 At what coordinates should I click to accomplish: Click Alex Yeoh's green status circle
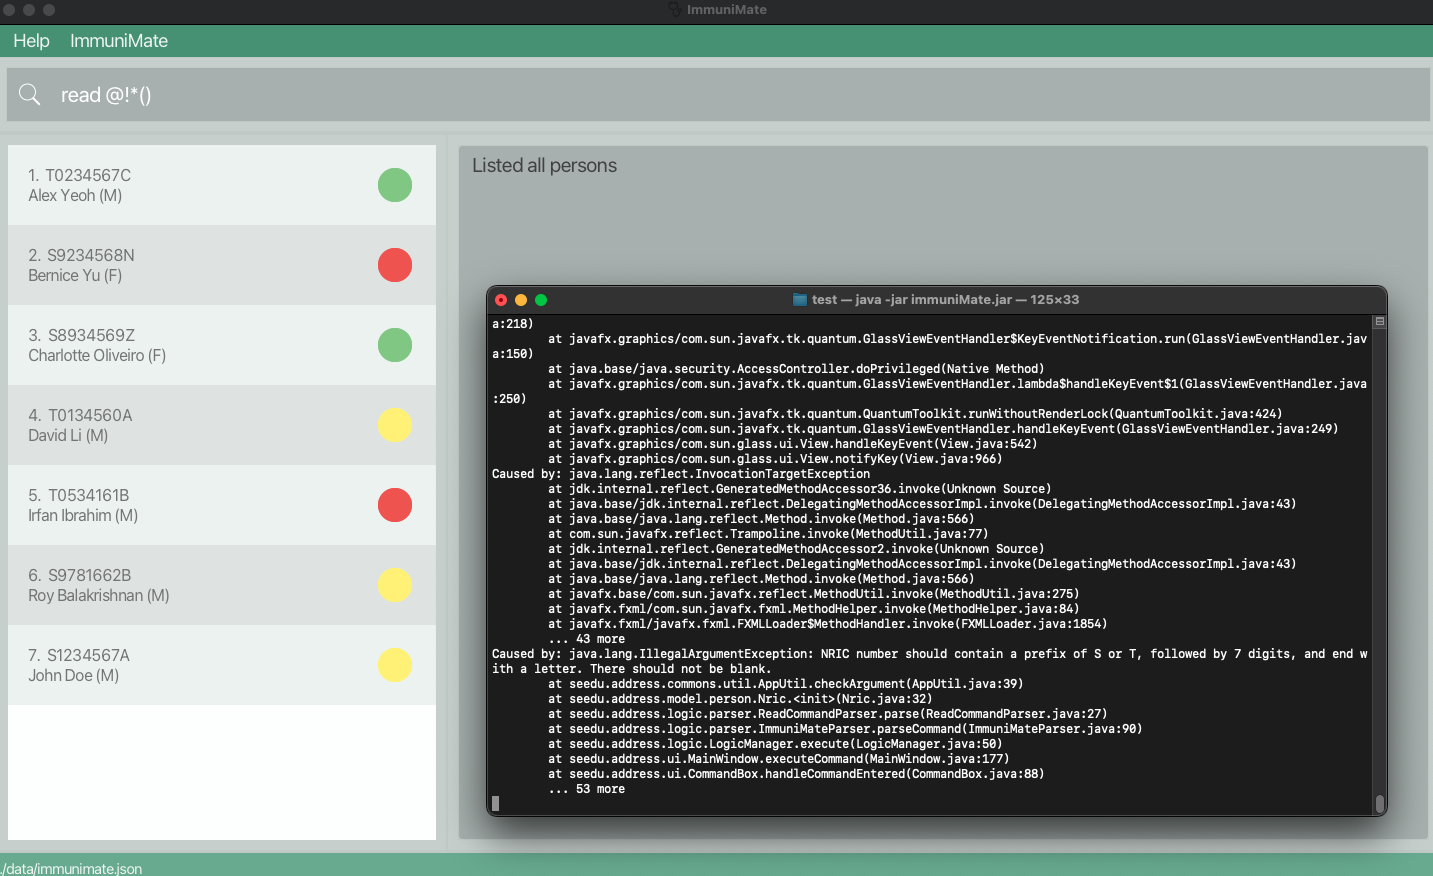point(395,185)
